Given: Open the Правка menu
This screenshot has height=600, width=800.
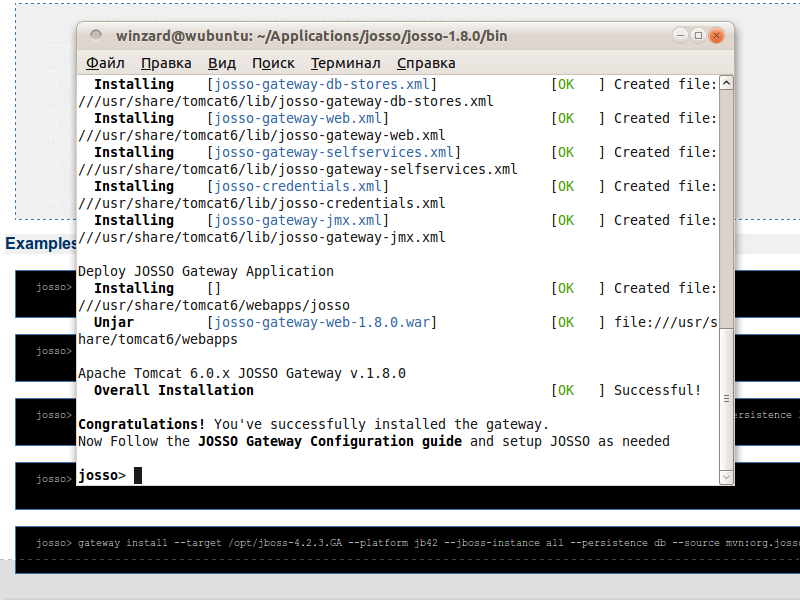Looking at the screenshot, I should [166, 63].
